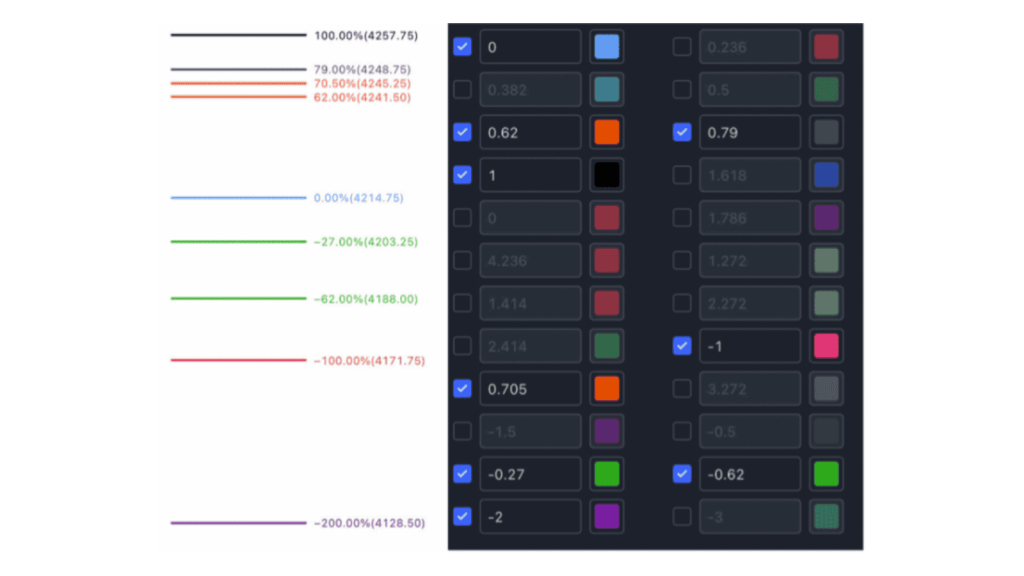Click the 3.272 level value field
The image size is (1024, 576).
pyautogui.click(x=750, y=389)
